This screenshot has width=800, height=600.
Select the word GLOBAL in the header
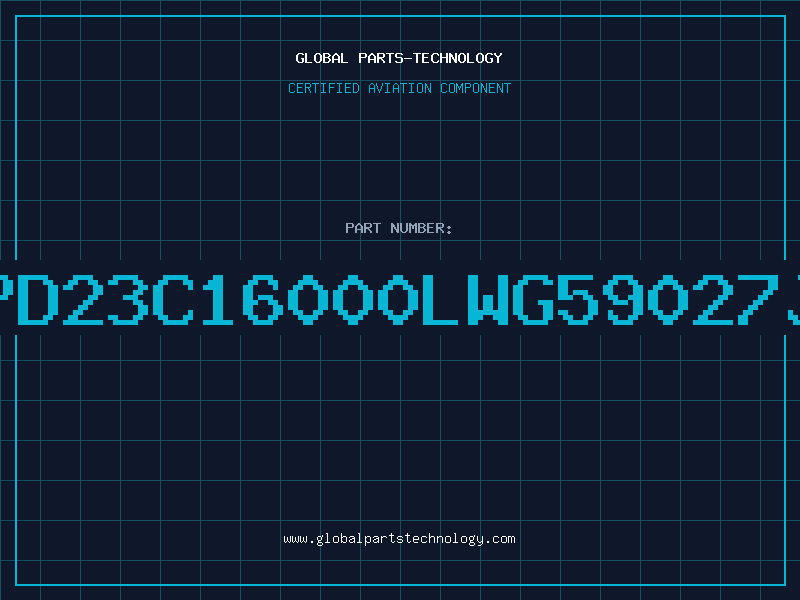(321, 58)
